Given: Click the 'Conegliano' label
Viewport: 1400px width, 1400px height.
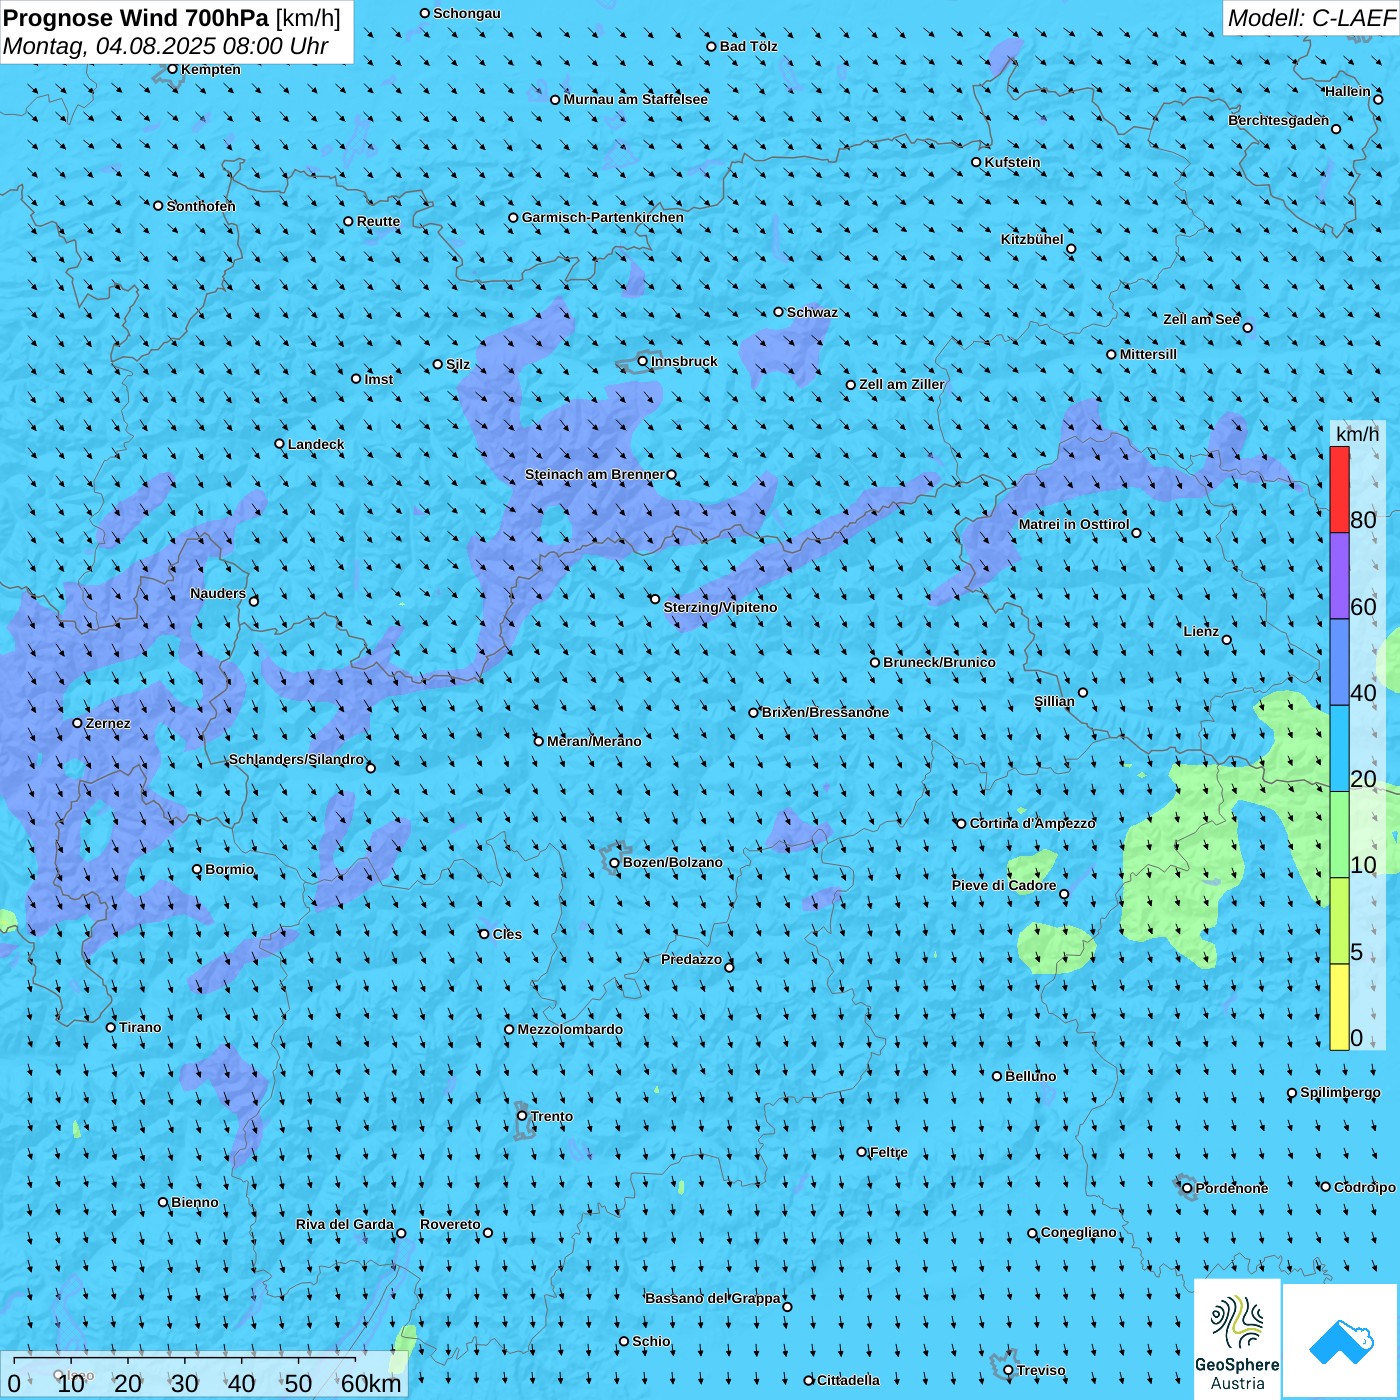Looking at the screenshot, I should 1078,1232.
